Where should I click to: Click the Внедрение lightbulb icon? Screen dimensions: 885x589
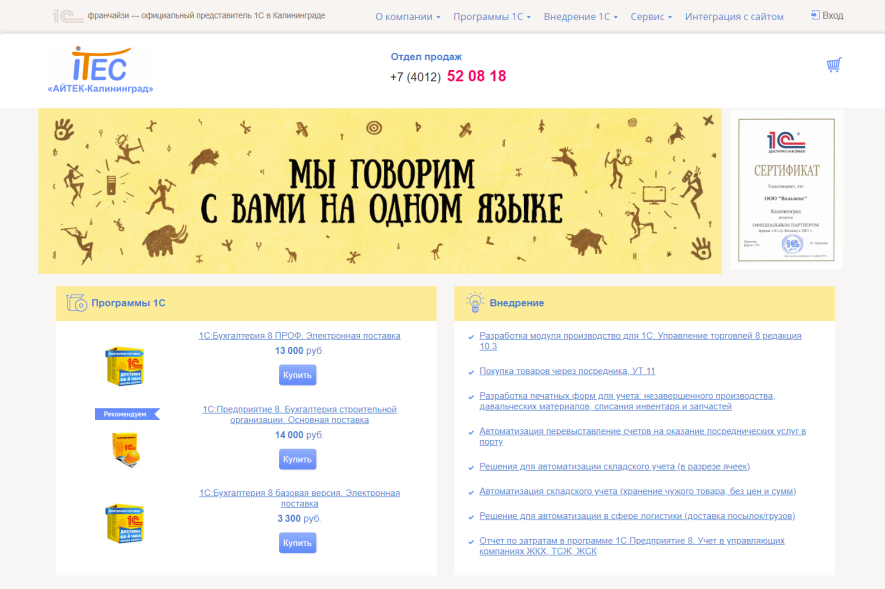pos(475,302)
